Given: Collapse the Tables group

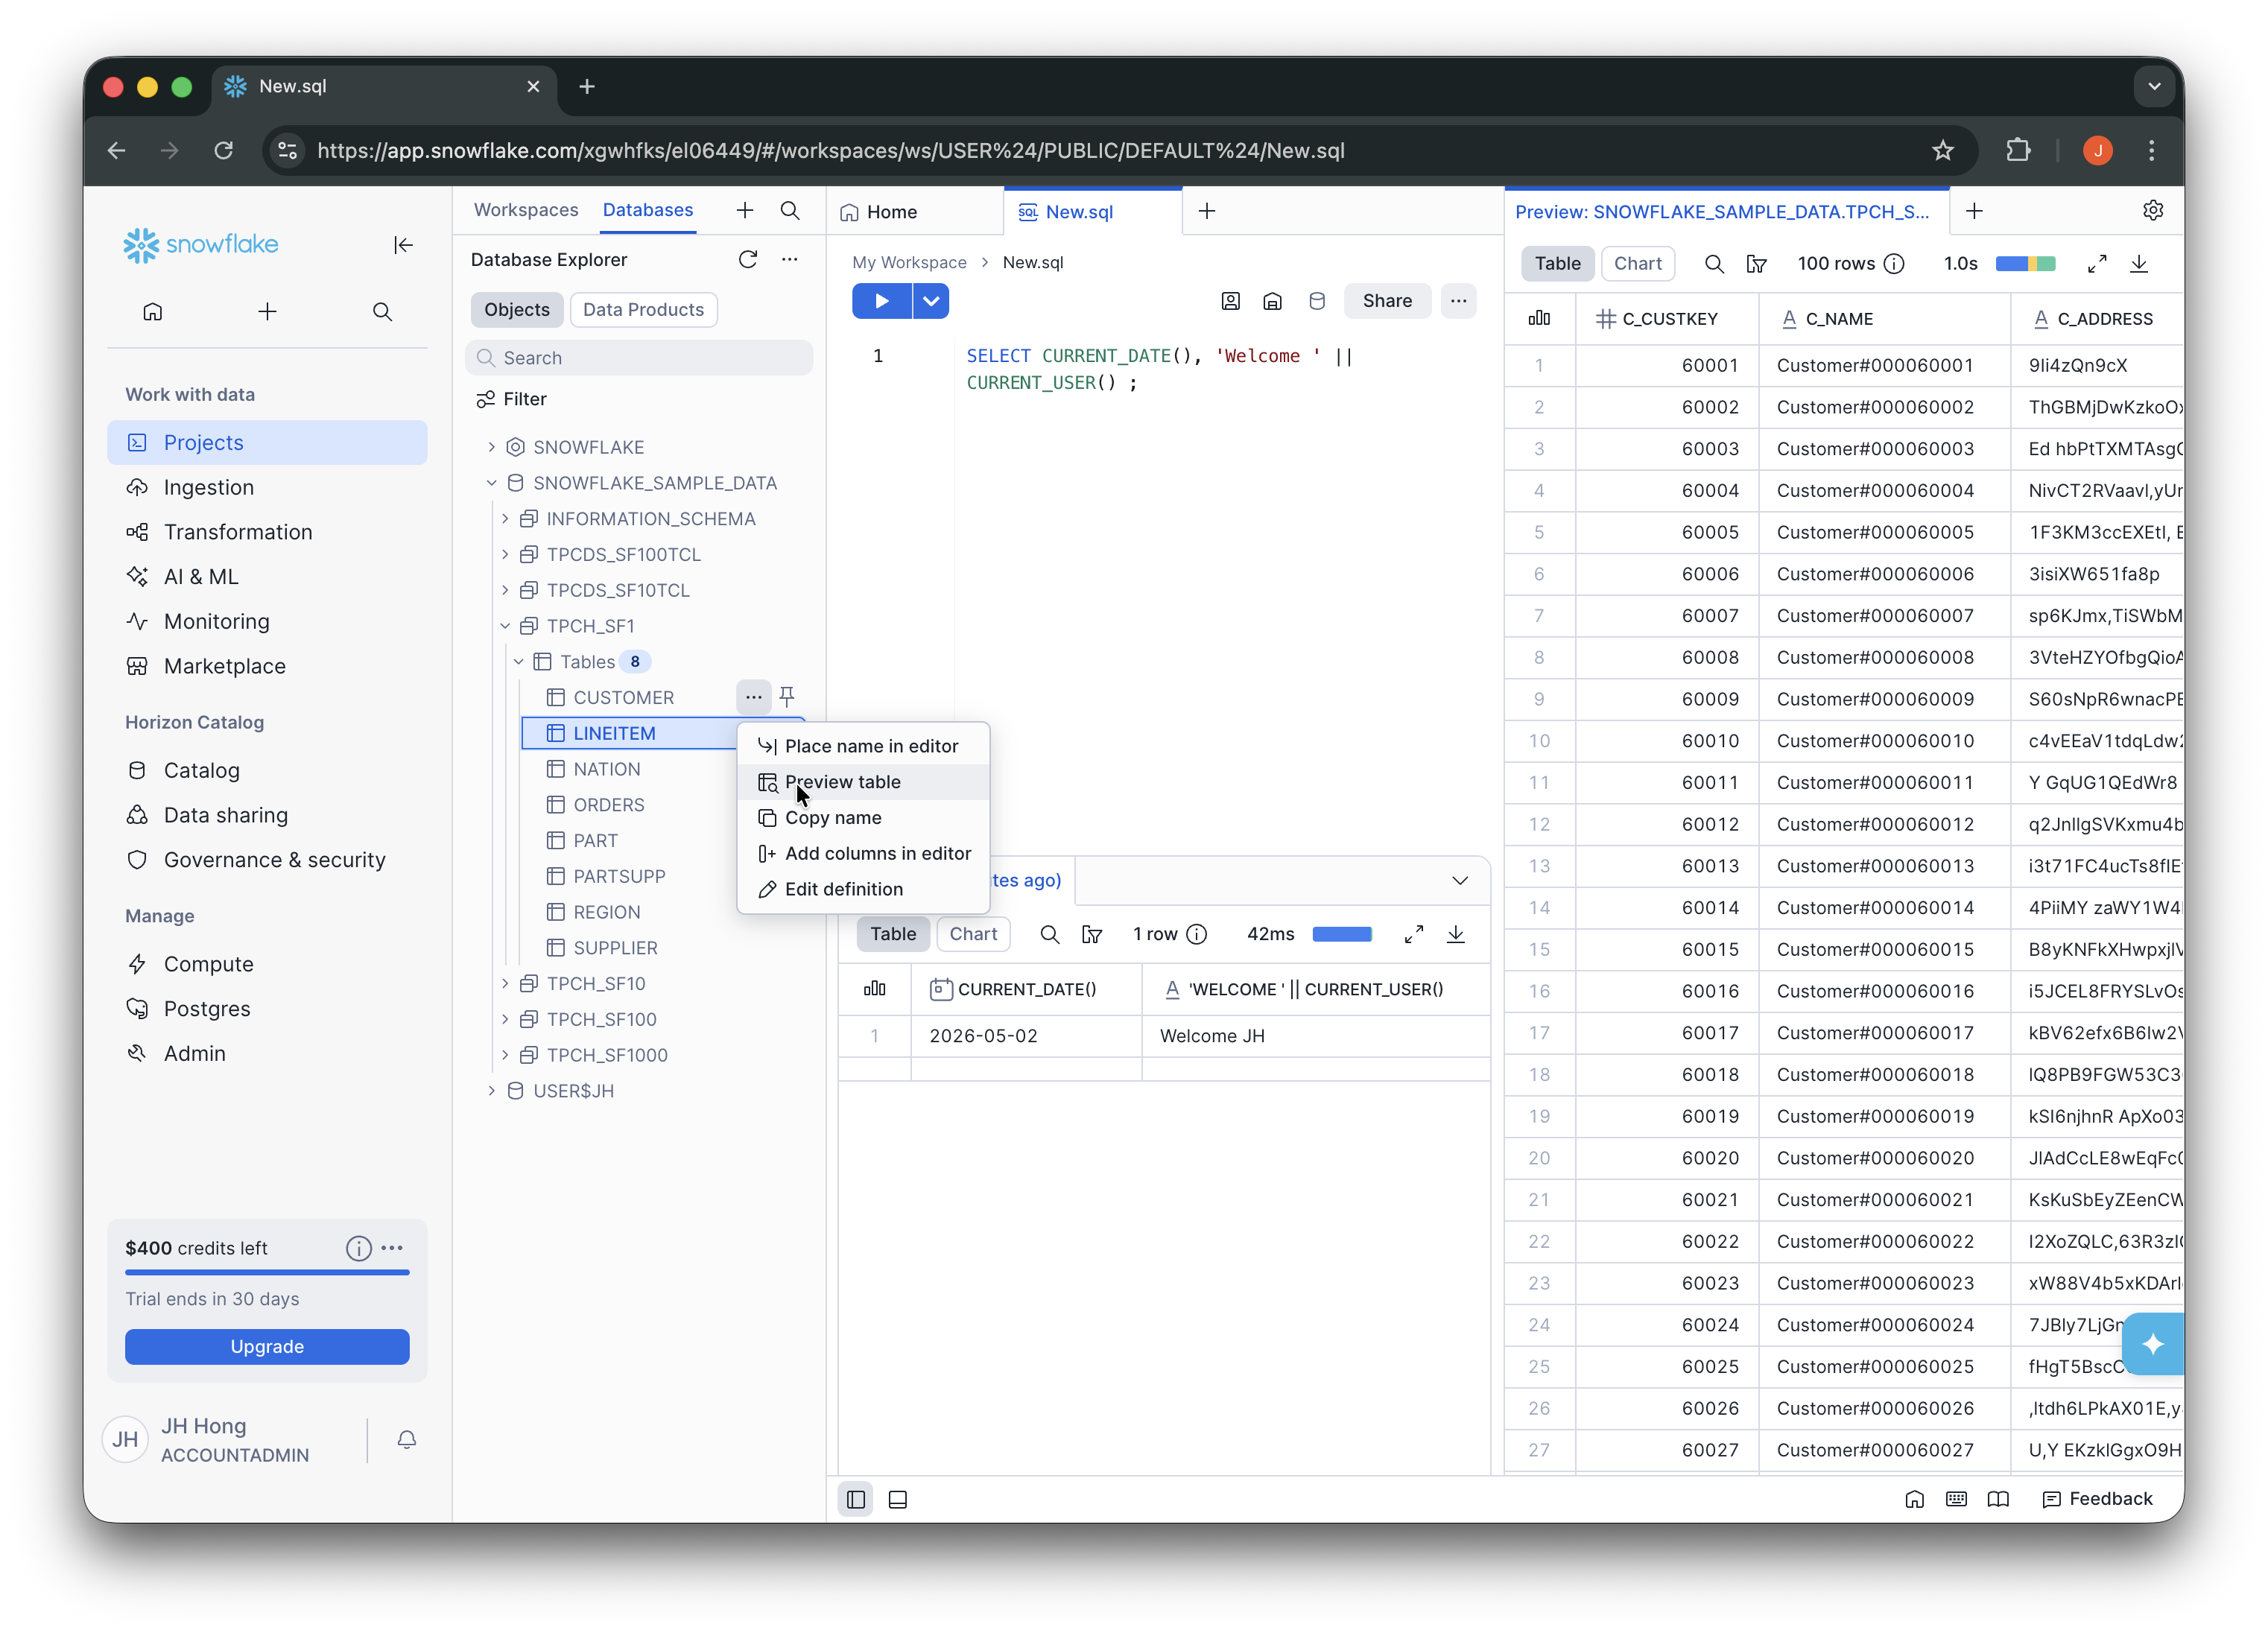Looking at the screenshot, I should point(519,662).
